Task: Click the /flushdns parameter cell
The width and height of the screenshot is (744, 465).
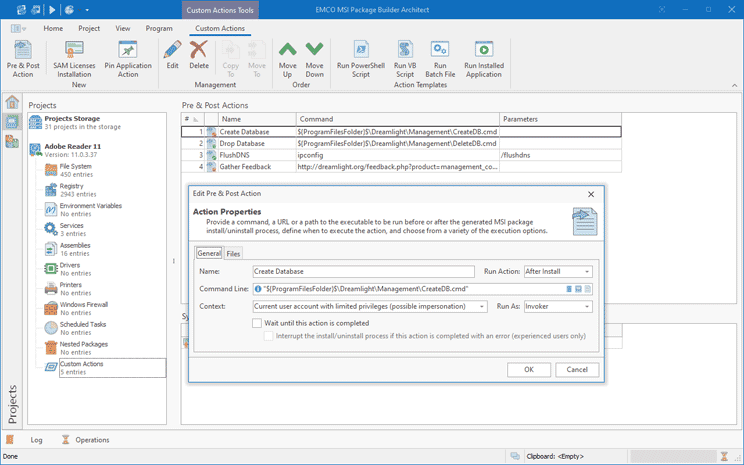Action: tap(560, 155)
